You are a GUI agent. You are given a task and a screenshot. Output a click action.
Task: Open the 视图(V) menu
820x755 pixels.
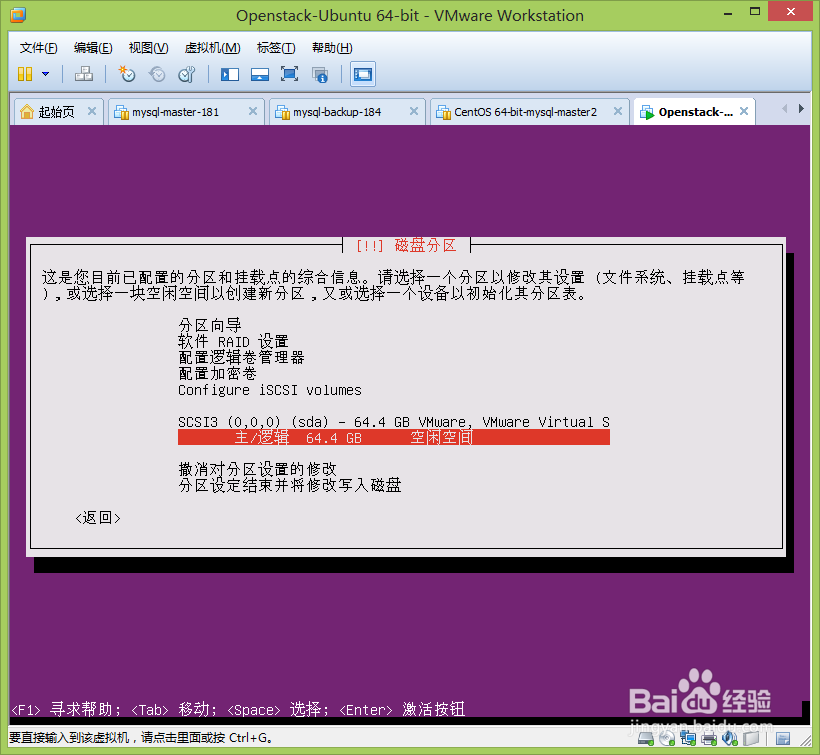tap(147, 47)
